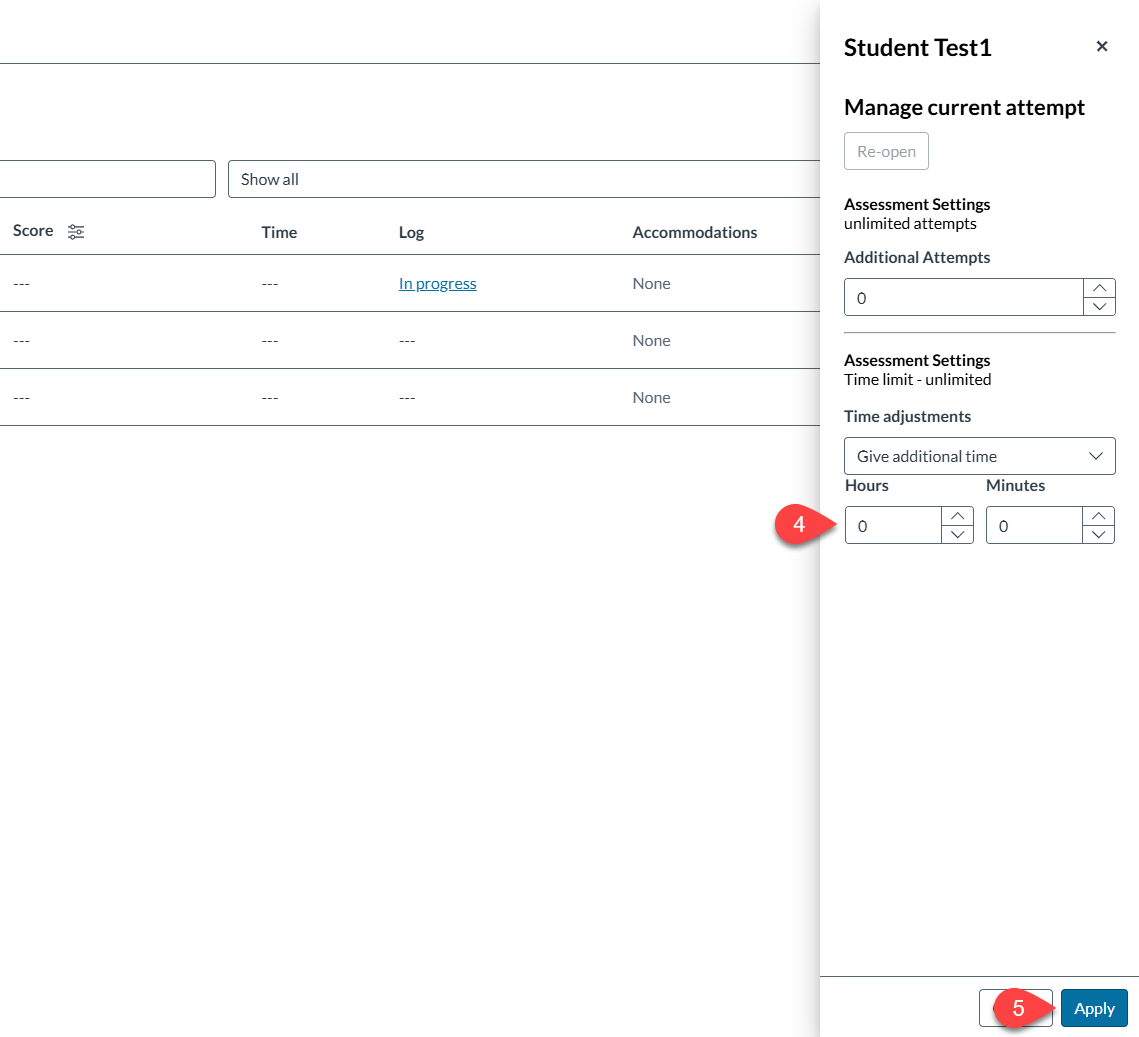
Task: Click into the Hours input field
Action: pyautogui.click(x=893, y=526)
